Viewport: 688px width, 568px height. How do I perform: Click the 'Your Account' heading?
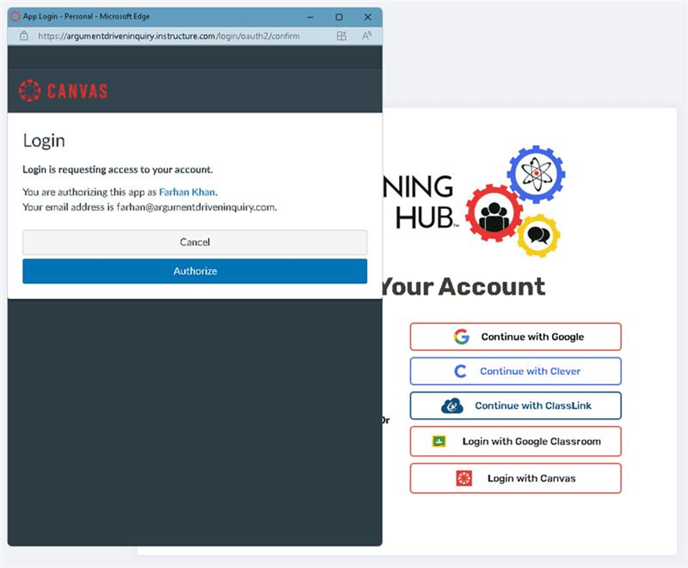463,287
